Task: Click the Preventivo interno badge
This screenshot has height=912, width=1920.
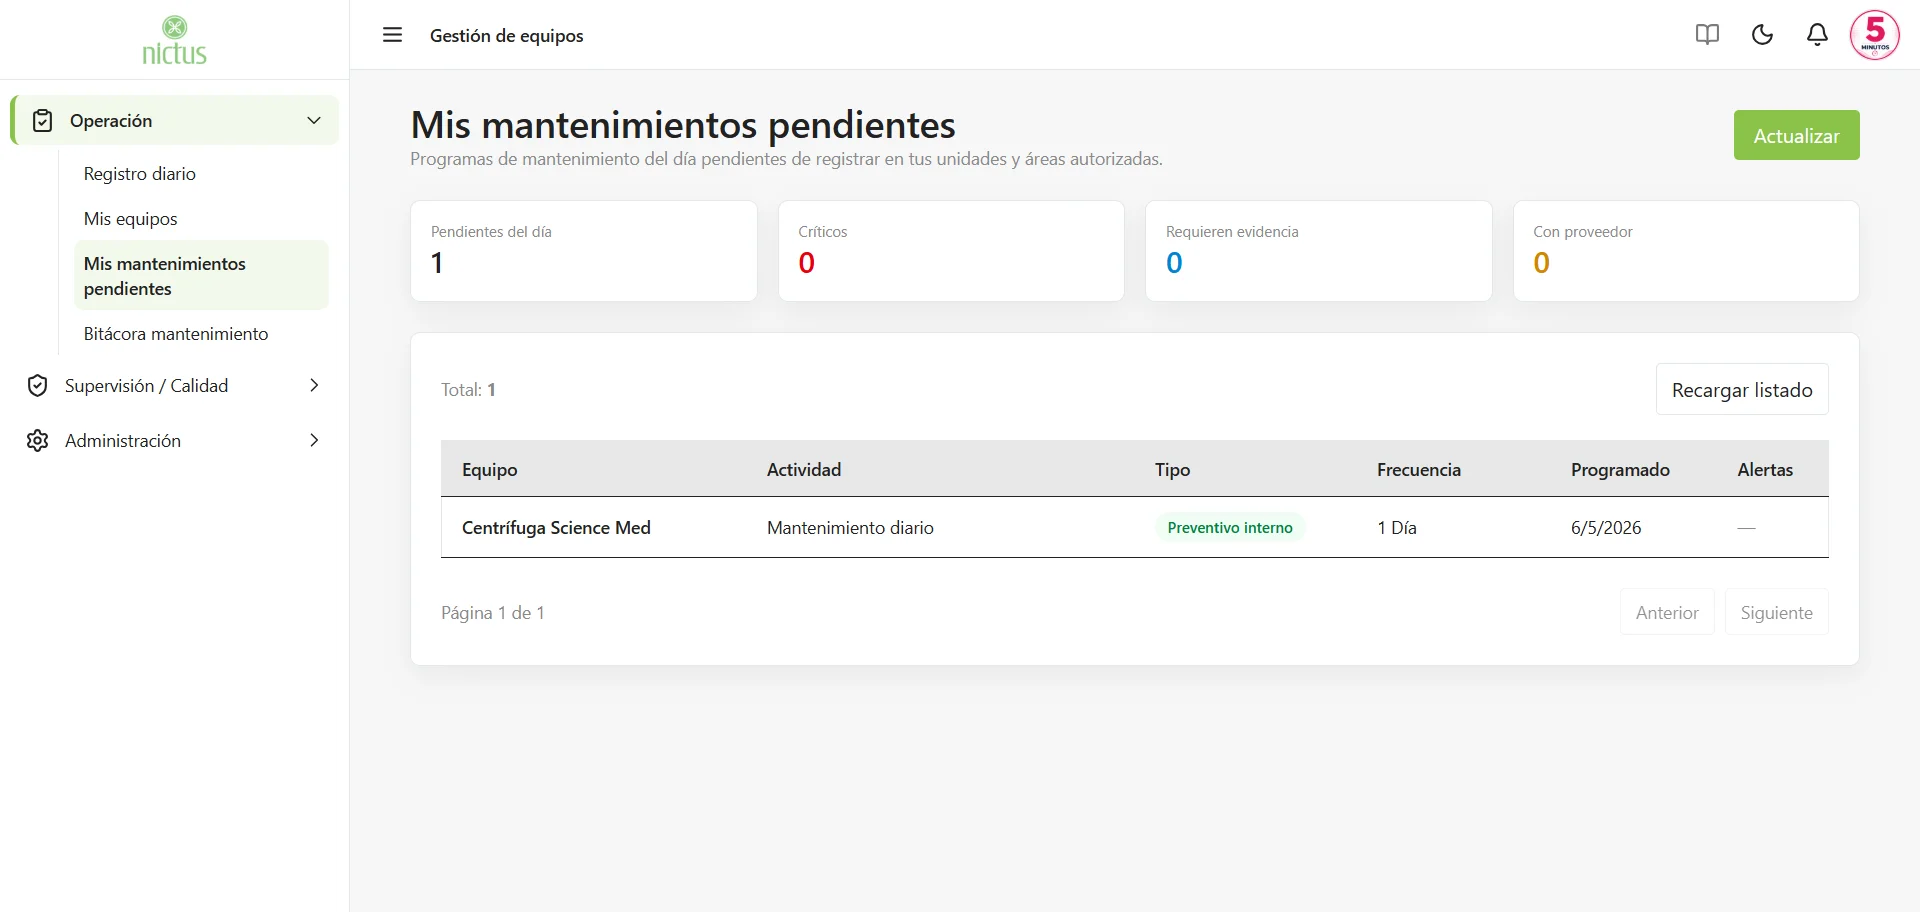Action: 1230,528
